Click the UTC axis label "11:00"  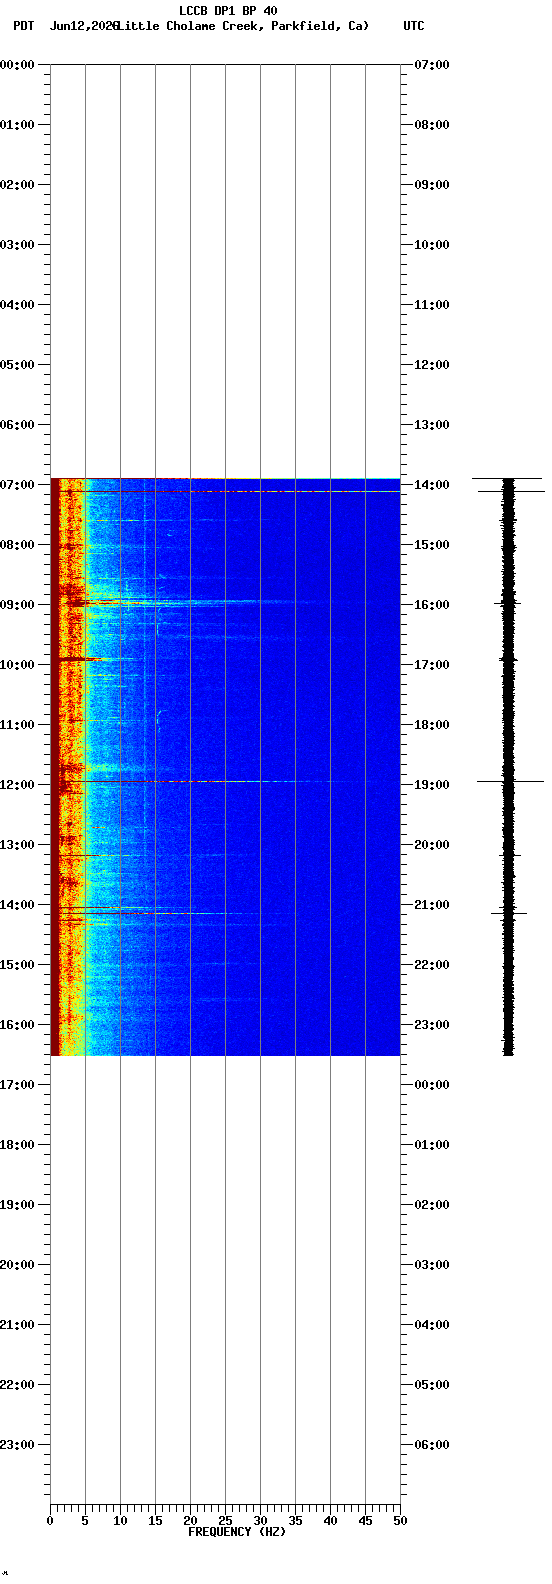point(431,305)
